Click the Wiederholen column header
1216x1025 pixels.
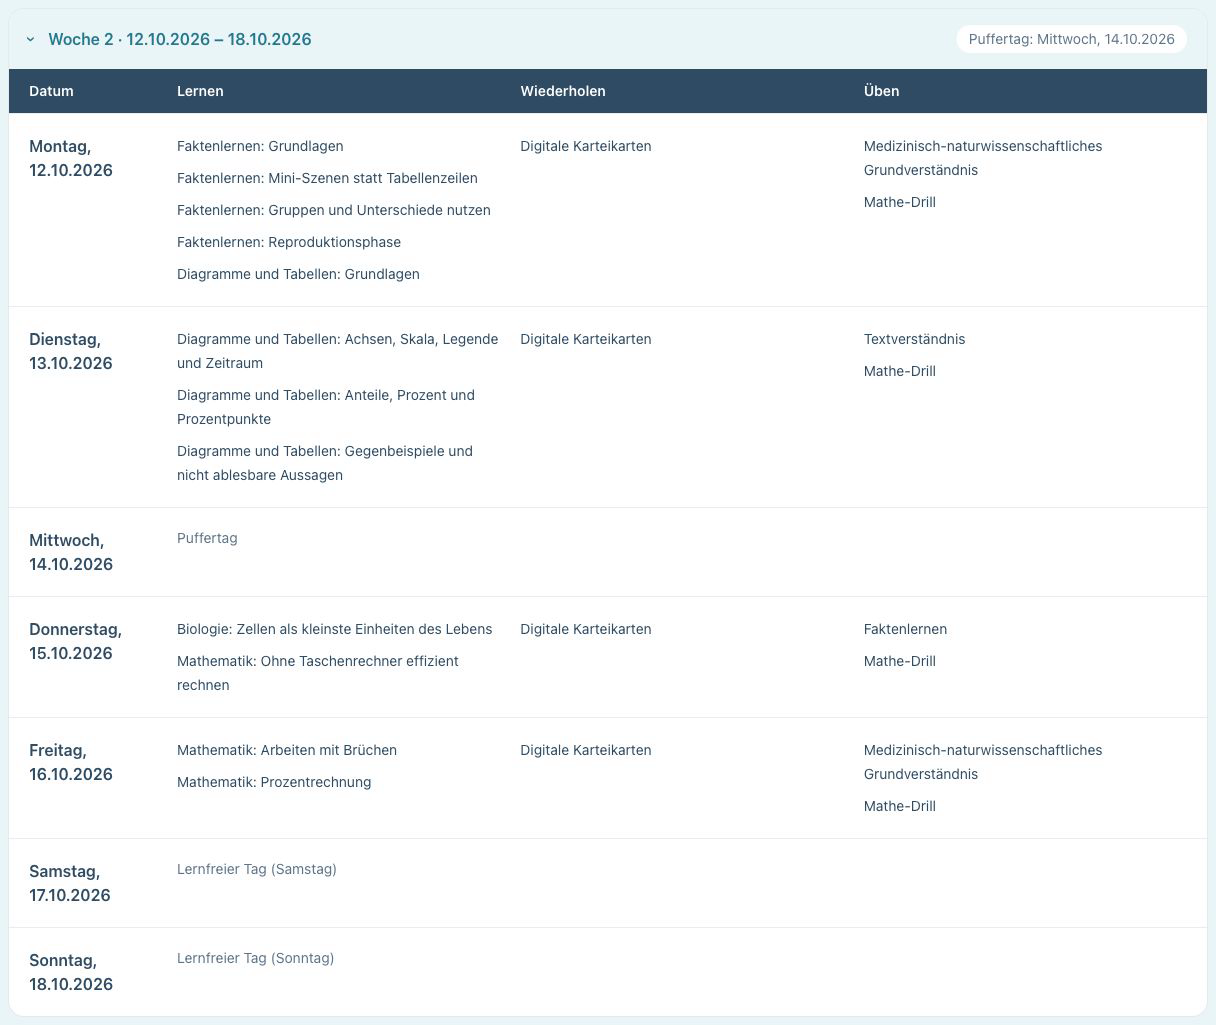[563, 91]
